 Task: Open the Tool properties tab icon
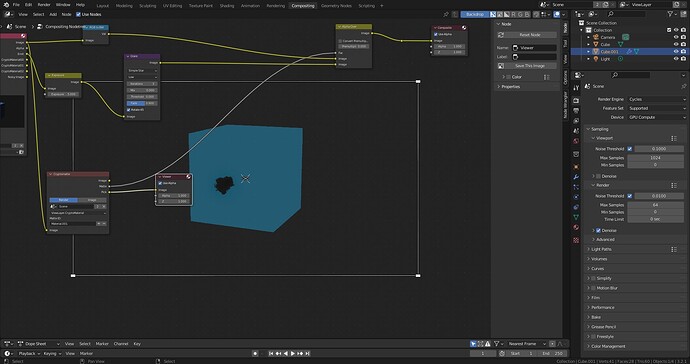coord(576,88)
